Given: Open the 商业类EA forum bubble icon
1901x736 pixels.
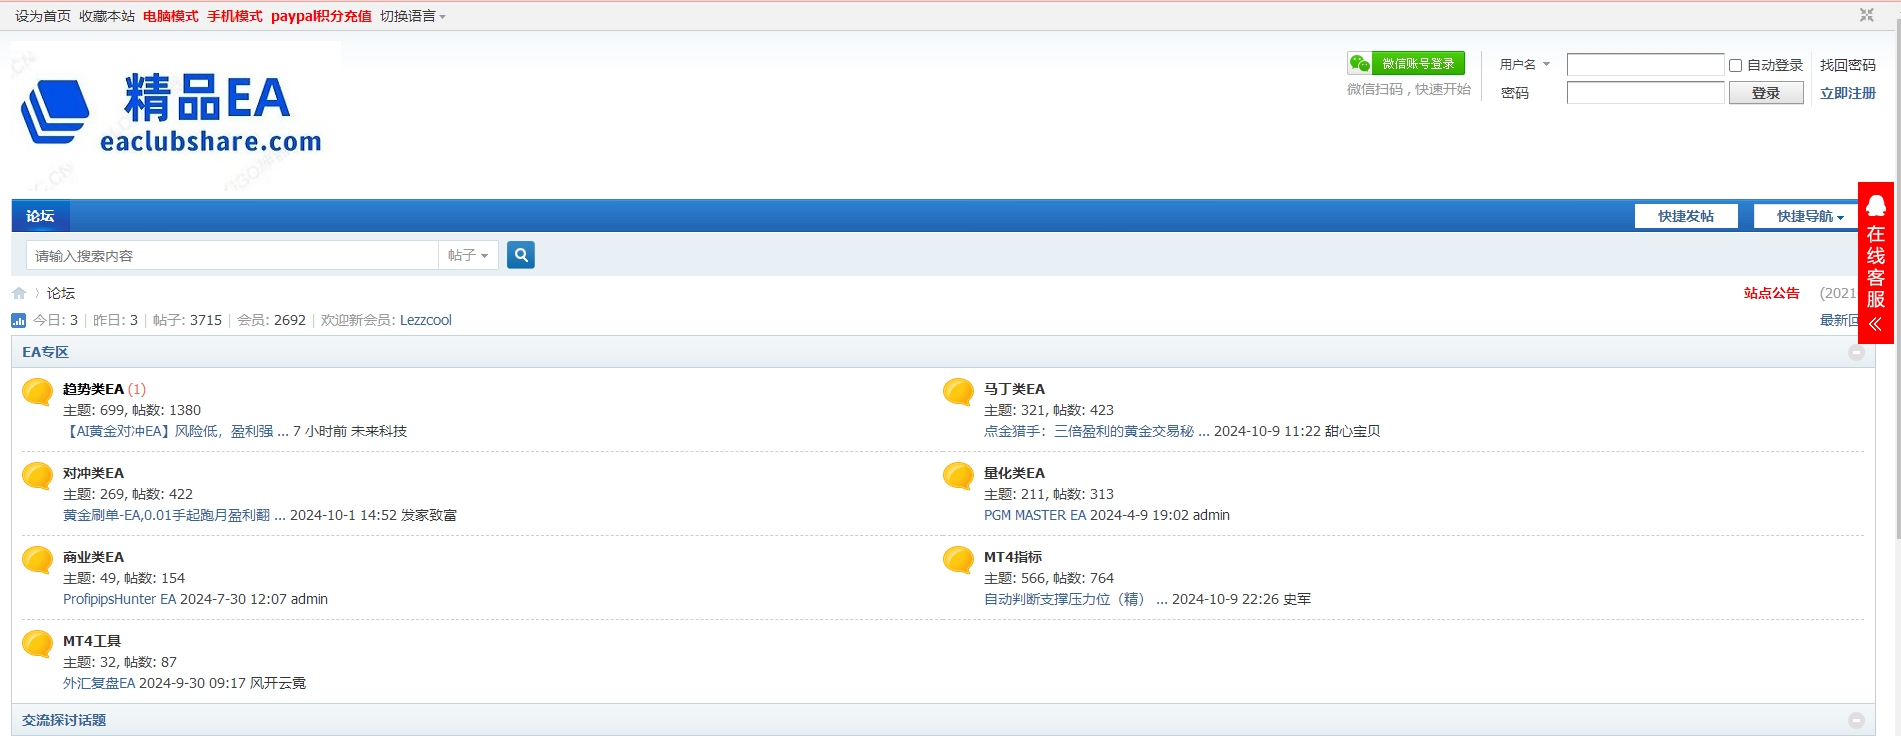Looking at the screenshot, I should coord(38,560).
